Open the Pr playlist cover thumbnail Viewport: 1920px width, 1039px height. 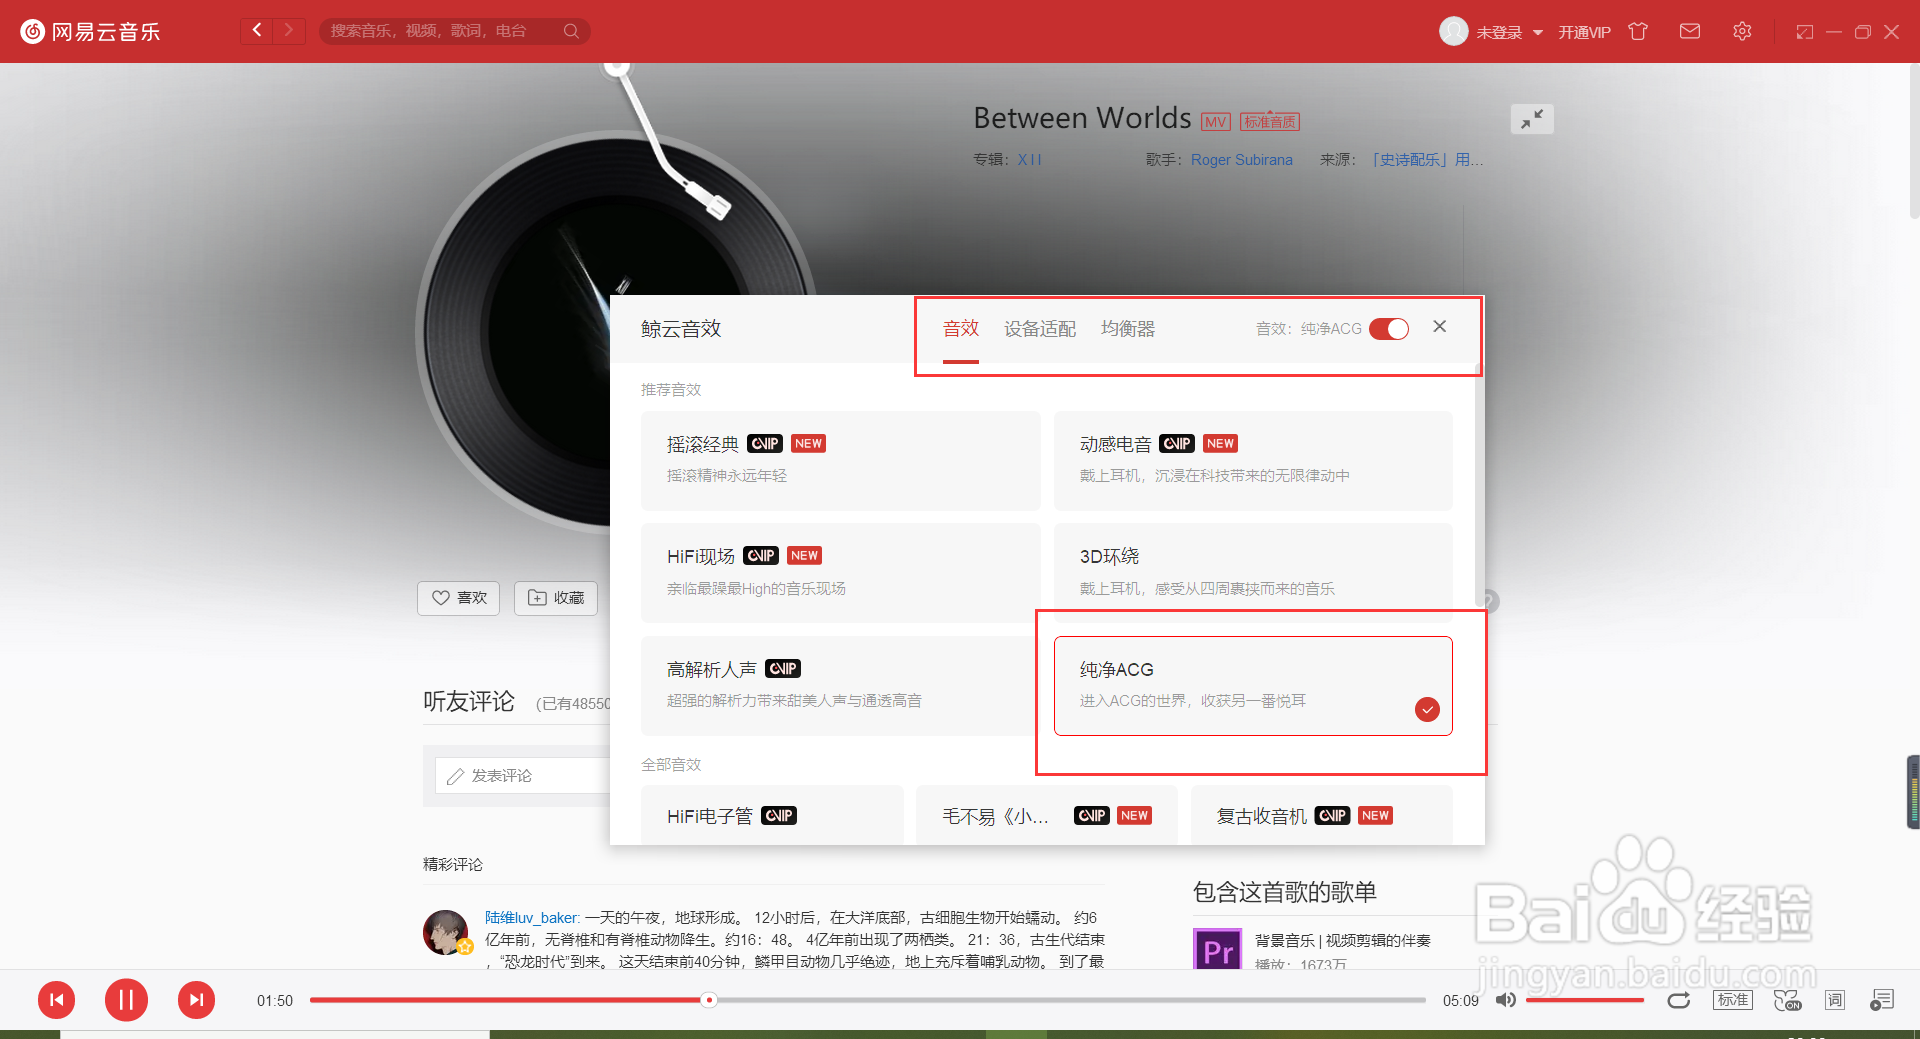pyautogui.click(x=1217, y=949)
